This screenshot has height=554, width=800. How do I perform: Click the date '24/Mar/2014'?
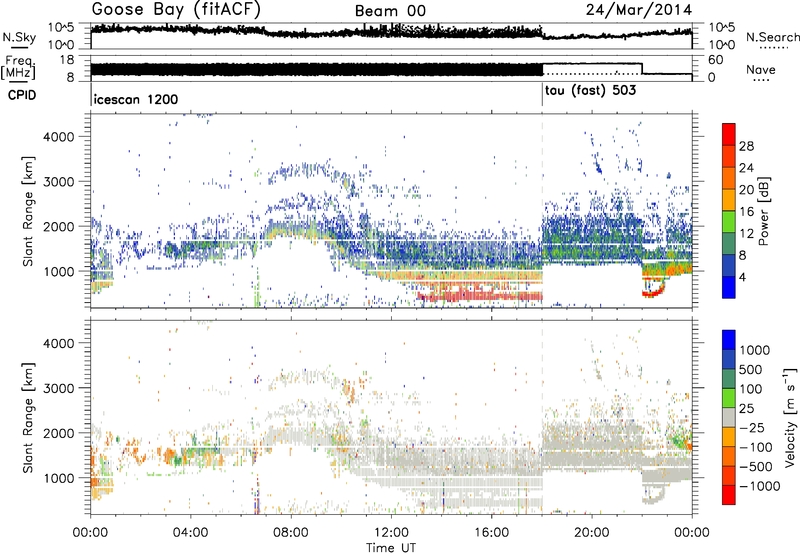click(639, 10)
